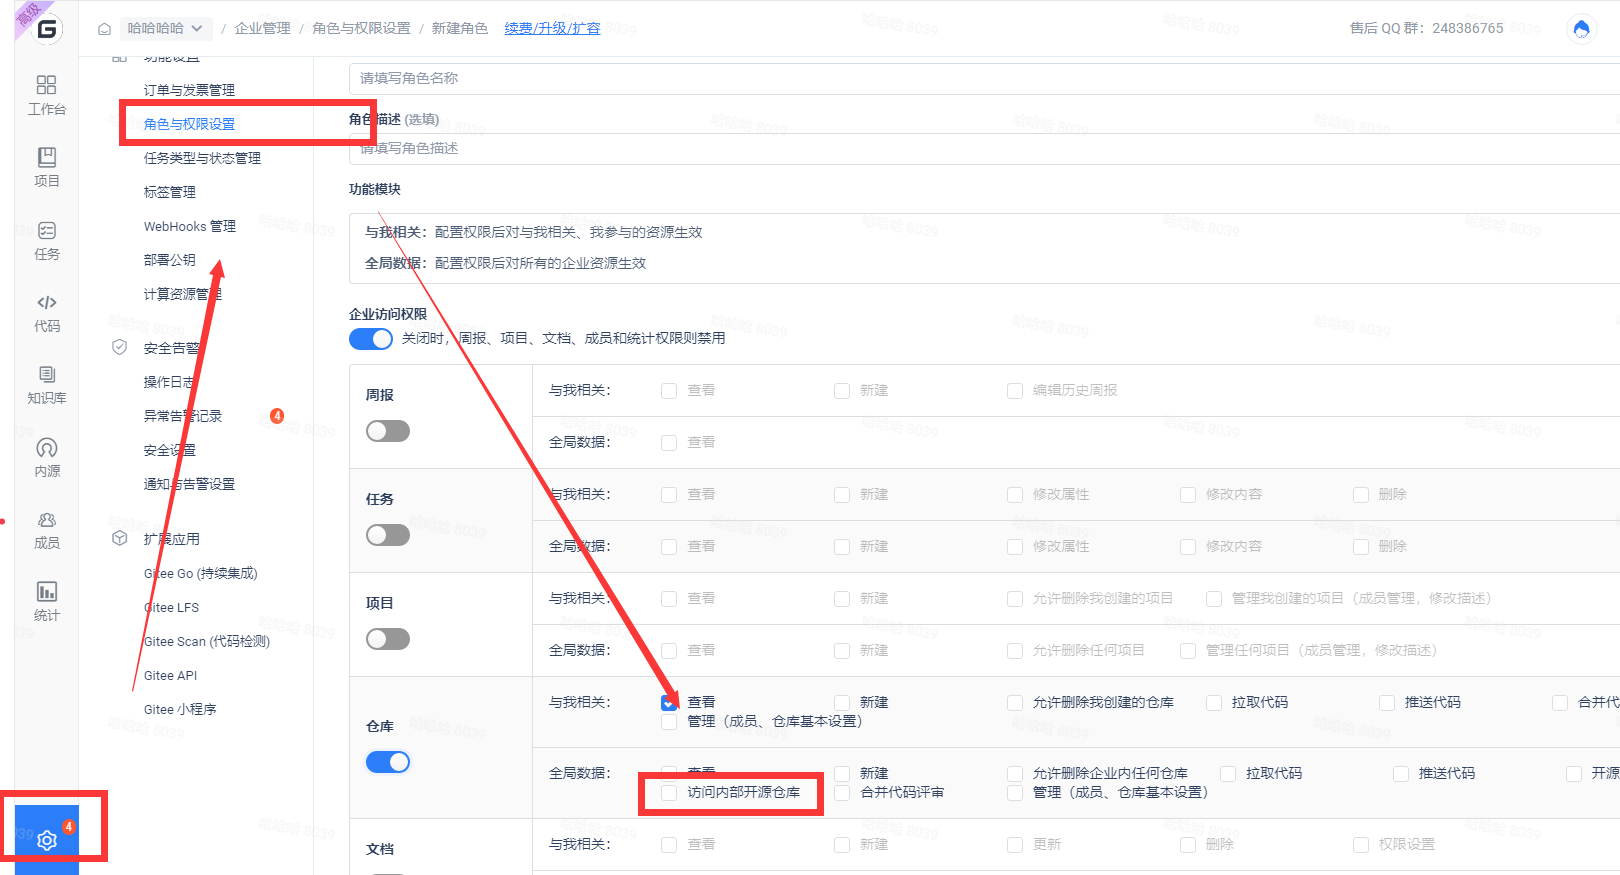Expand 扩展应用 menu section
Image resolution: width=1620 pixels, height=875 pixels.
(171, 539)
